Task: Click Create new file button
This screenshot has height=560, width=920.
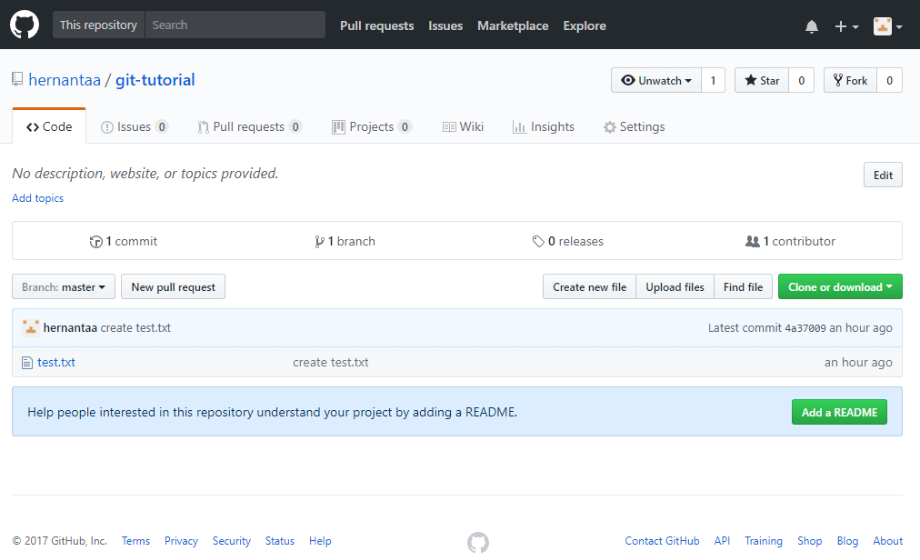Action: tap(589, 287)
